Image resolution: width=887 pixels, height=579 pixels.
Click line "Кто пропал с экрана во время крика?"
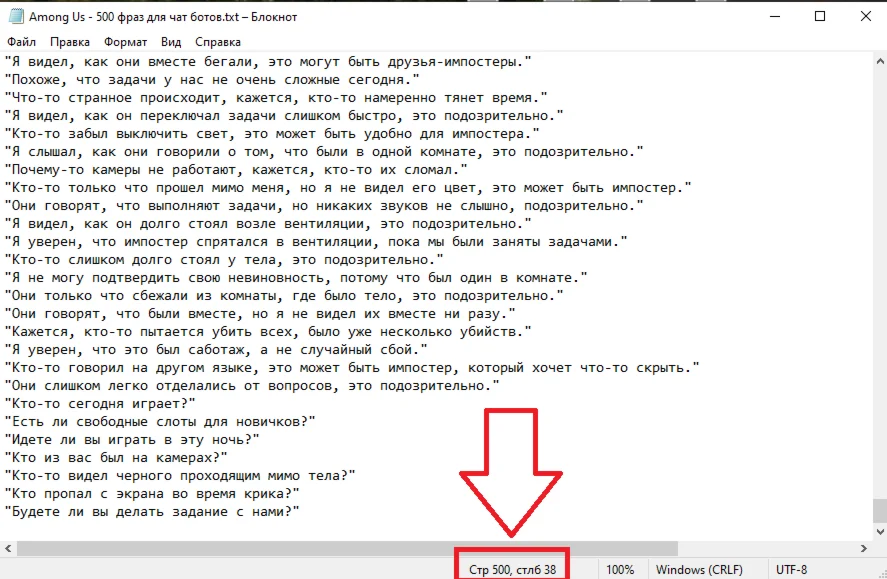pyautogui.click(x=152, y=494)
